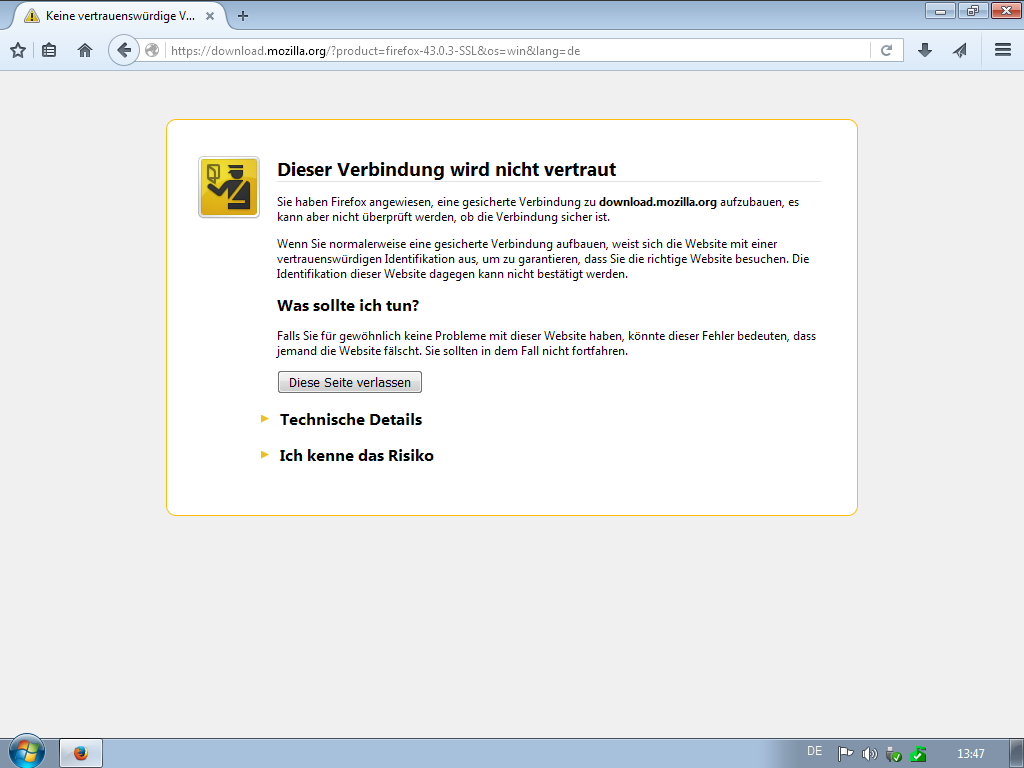Image resolution: width=1024 pixels, height=768 pixels.
Task: Click the Firefox taskbar icon
Action: 81,754
